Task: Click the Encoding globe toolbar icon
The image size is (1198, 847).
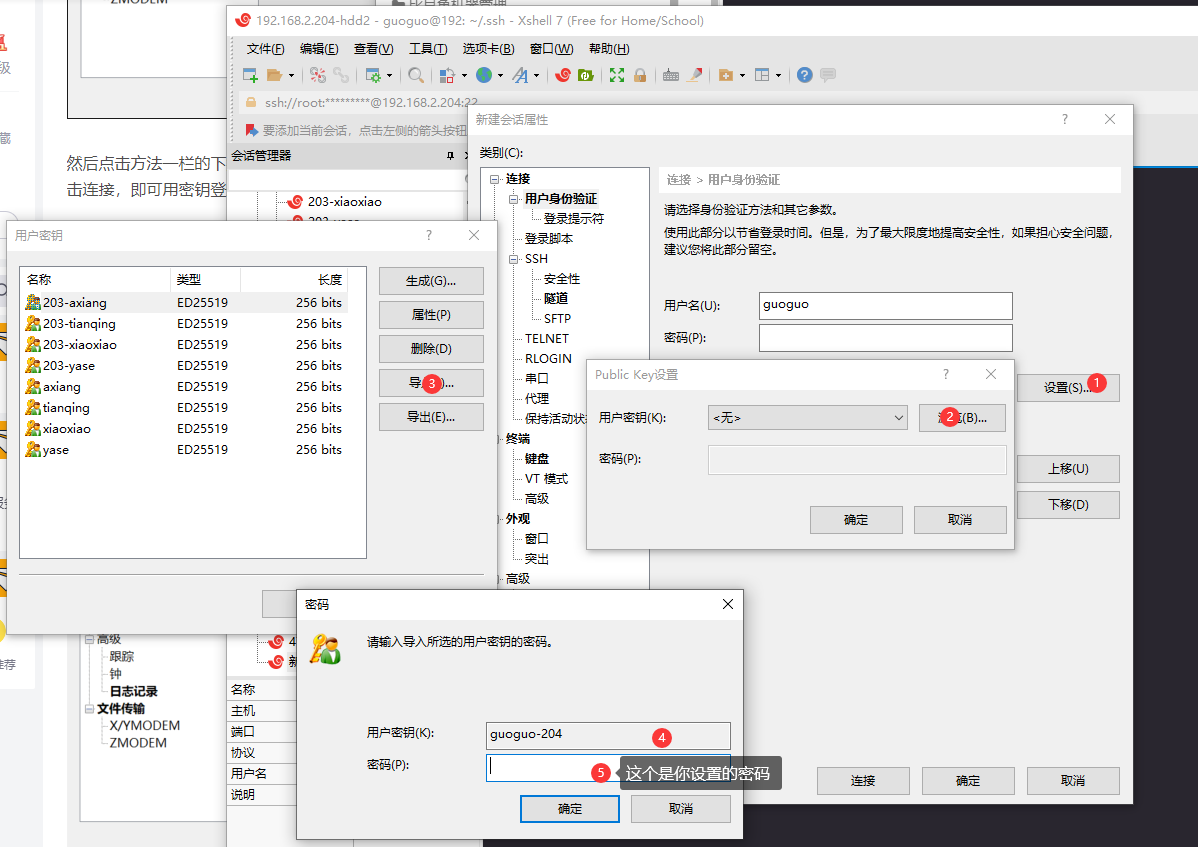Action: point(484,75)
